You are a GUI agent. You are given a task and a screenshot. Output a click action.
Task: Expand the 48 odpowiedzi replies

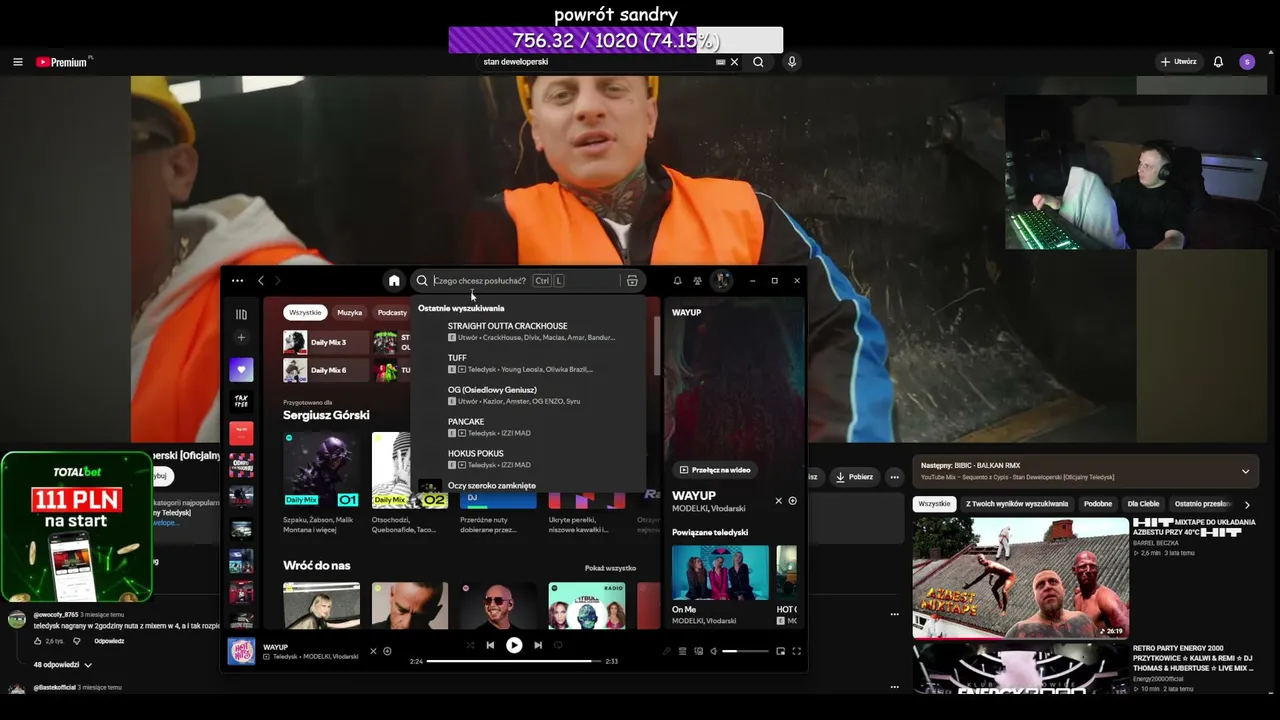pyautogui.click(x=63, y=665)
